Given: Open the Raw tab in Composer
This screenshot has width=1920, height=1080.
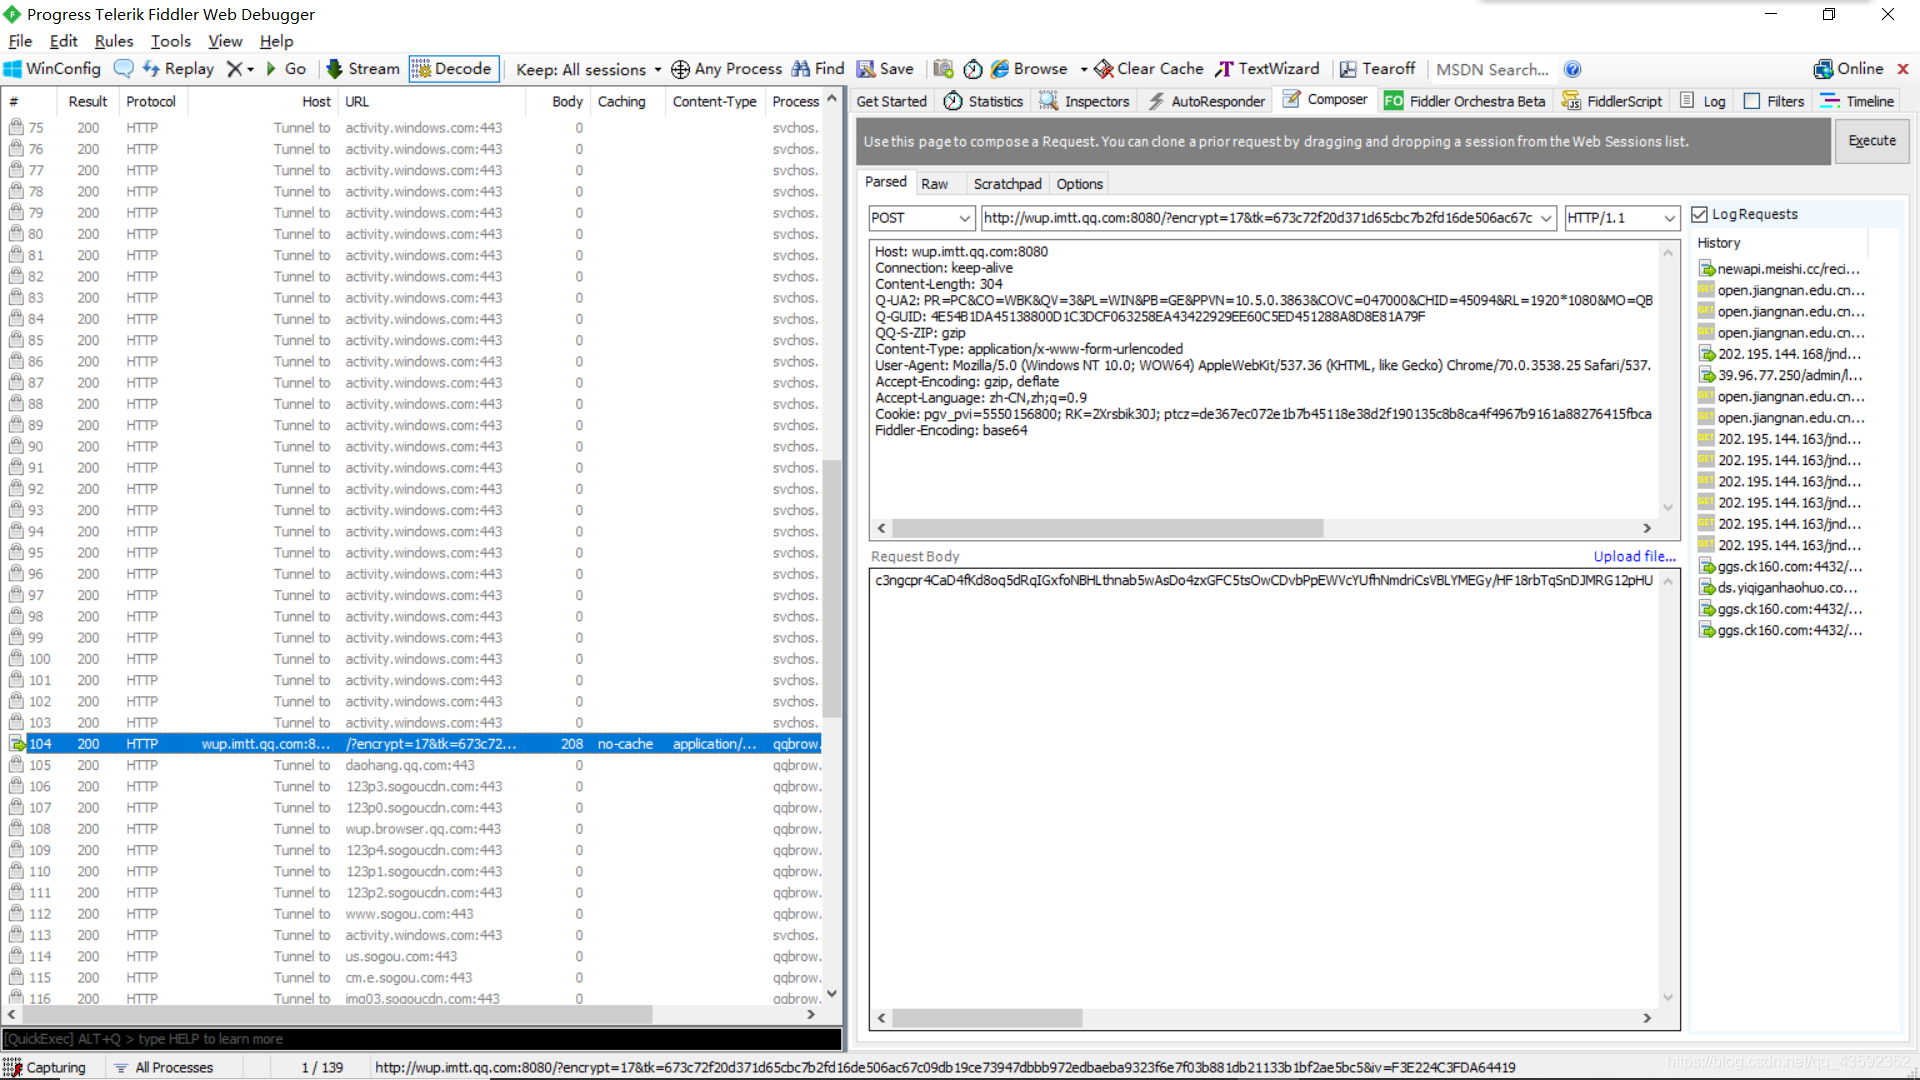Looking at the screenshot, I should click(934, 183).
